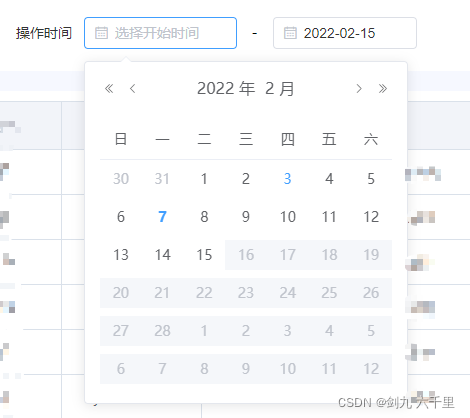Viewport: 470px width, 418px height.
Task: Choose date 14
Action: pyautogui.click(x=162, y=255)
